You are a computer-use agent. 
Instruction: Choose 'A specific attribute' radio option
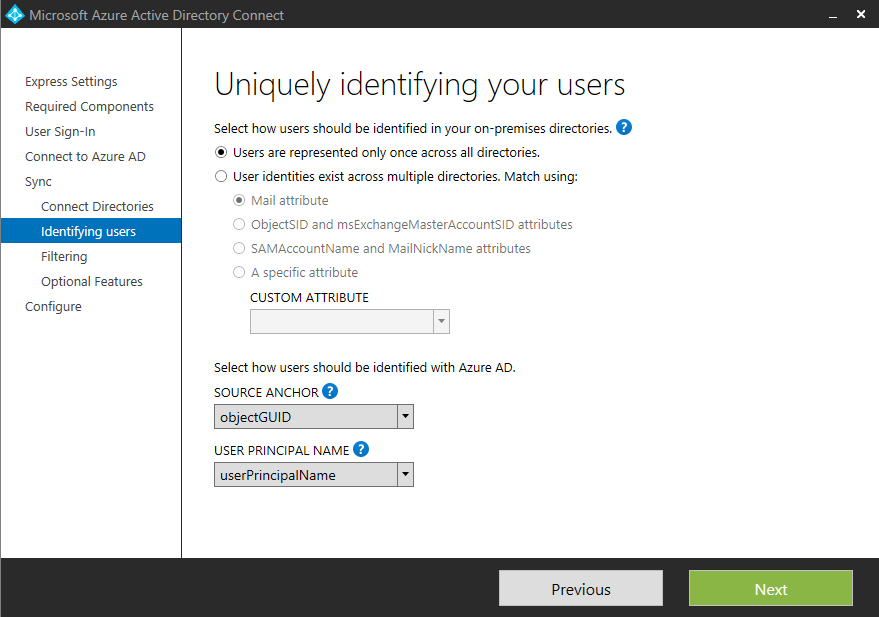click(x=239, y=273)
